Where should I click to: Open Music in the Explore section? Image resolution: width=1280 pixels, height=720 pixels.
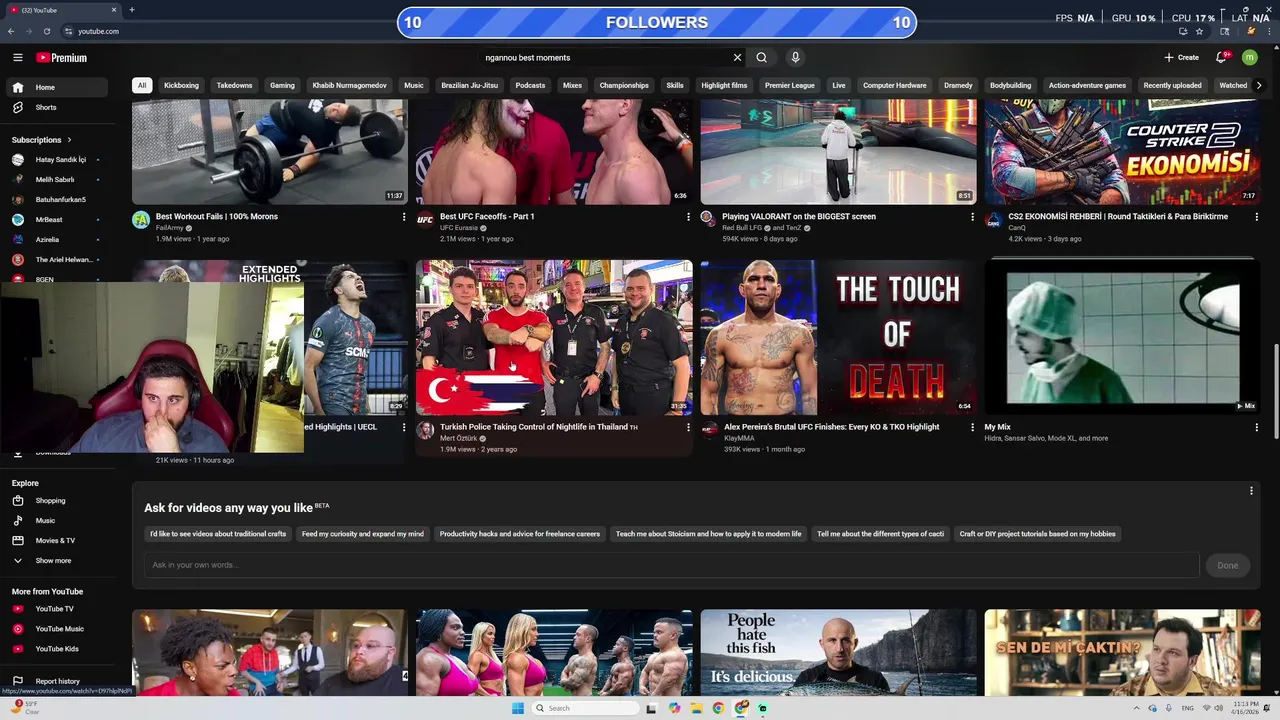click(x=58, y=521)
